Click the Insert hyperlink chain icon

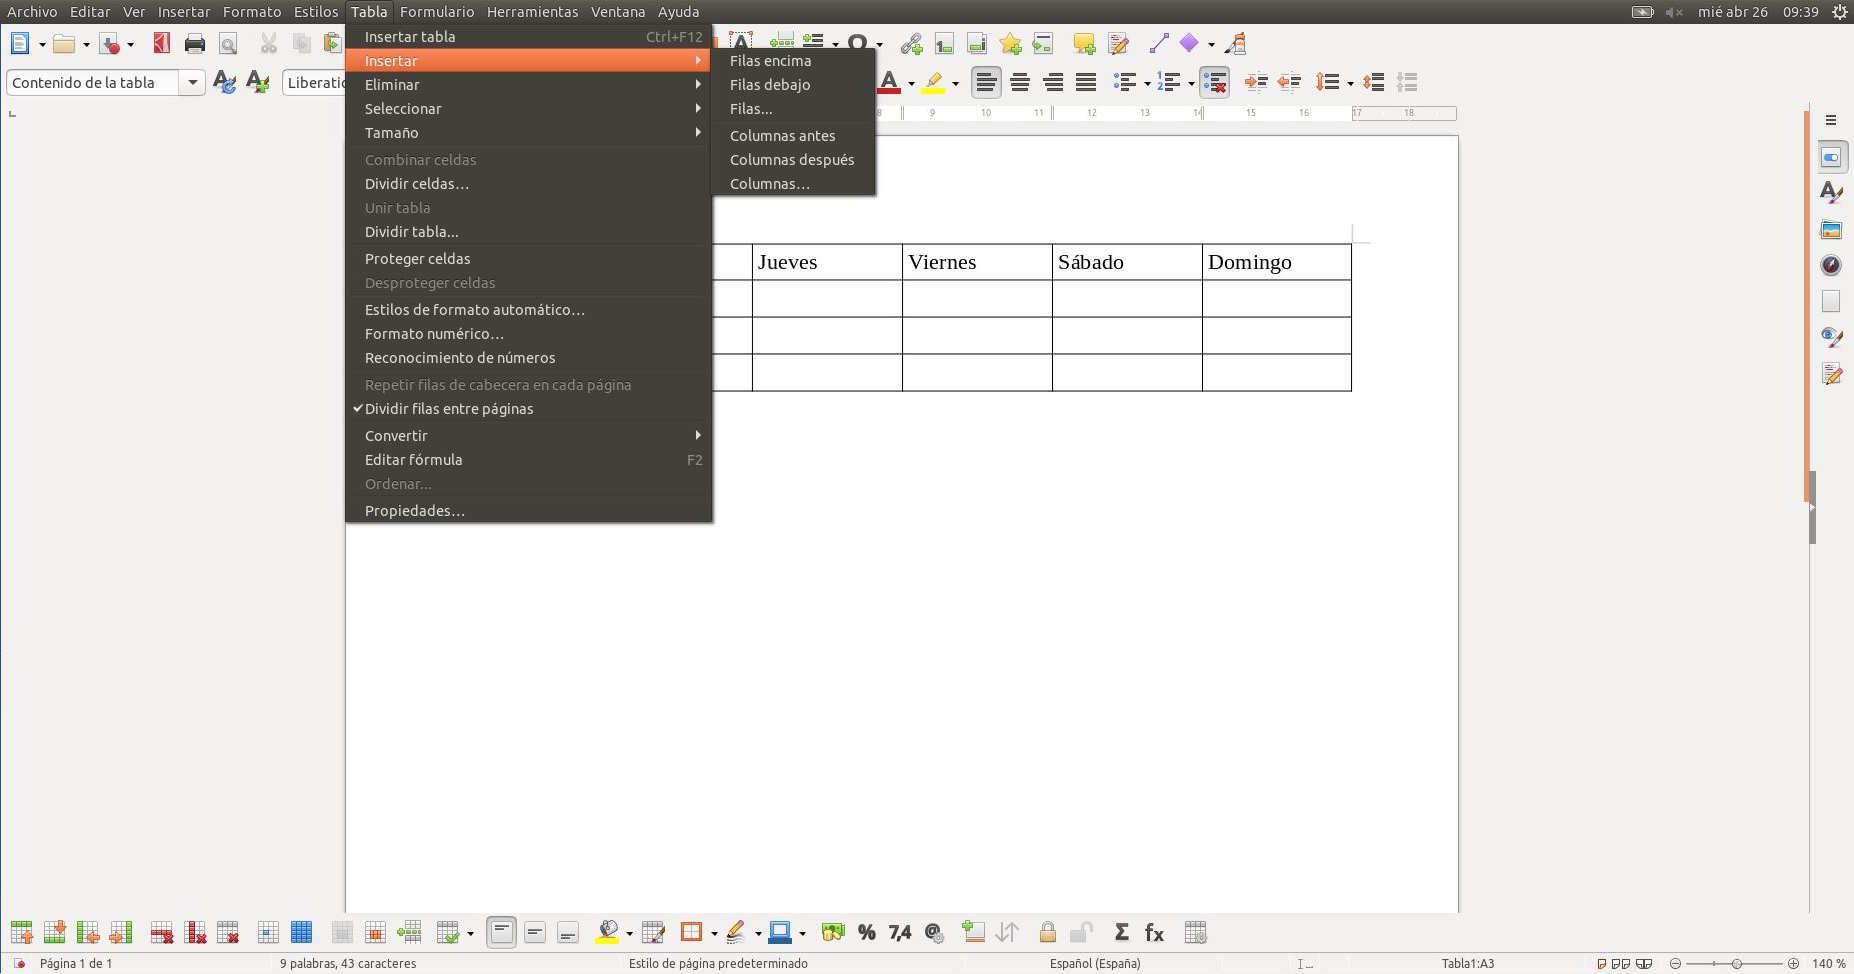911,44
